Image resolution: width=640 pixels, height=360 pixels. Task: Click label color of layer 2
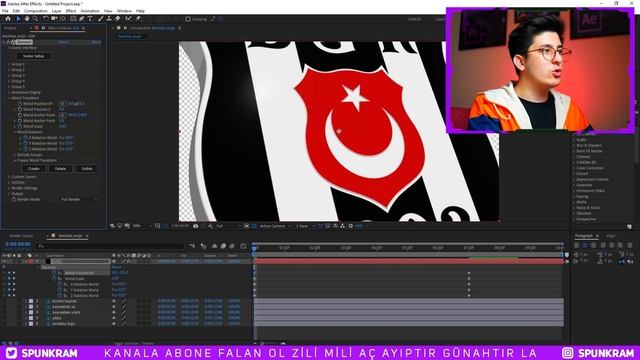pyautogui.click(x=31, y=301)
